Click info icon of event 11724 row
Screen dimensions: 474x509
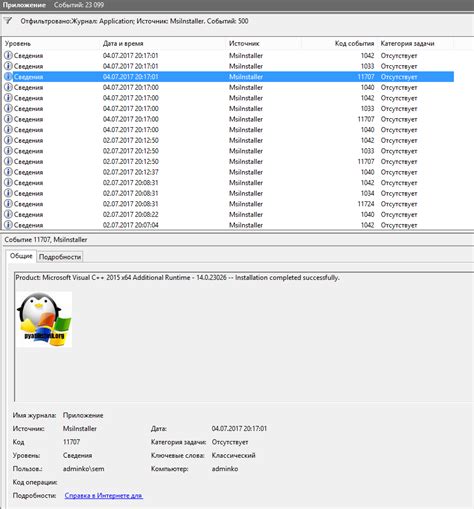[x=8, y=204]
